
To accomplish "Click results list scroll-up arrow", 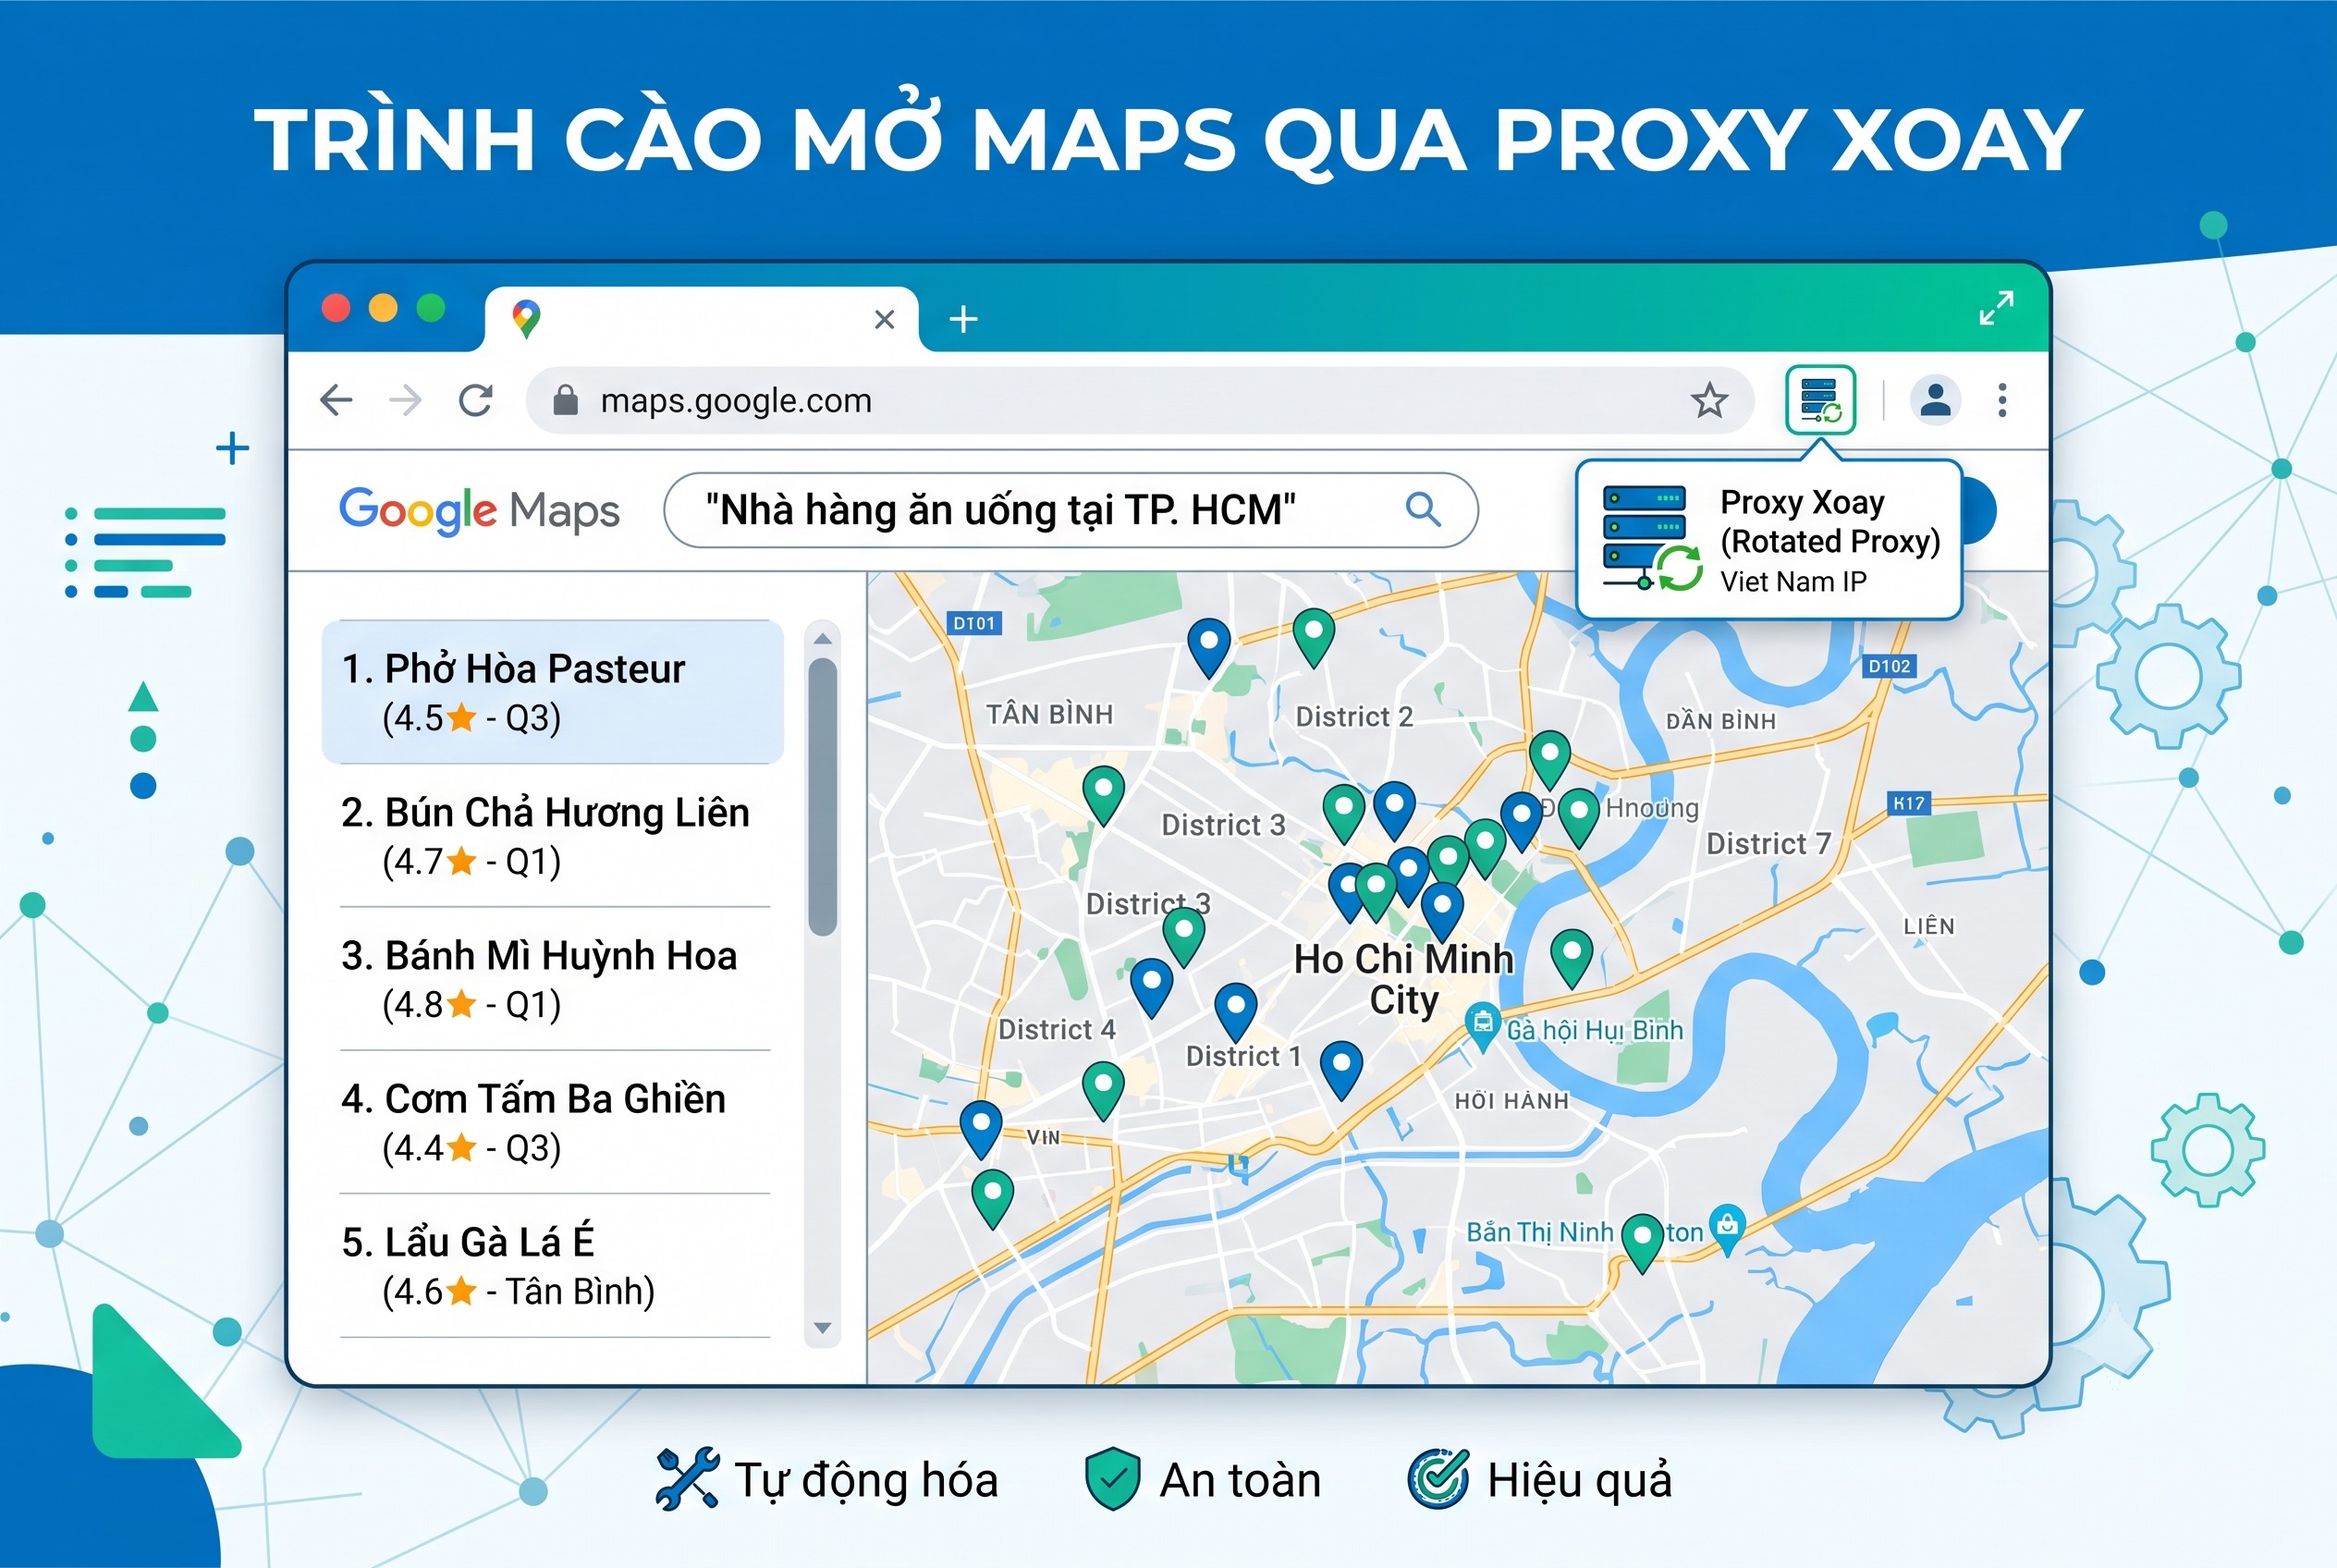I will click(x=822, y=638).
